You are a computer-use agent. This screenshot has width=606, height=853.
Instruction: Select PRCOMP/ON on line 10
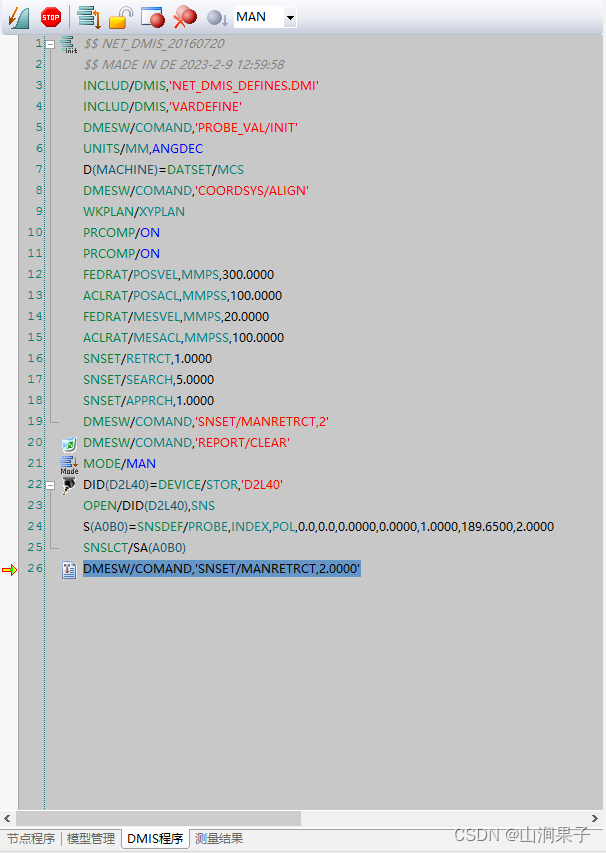coord(121,233)
